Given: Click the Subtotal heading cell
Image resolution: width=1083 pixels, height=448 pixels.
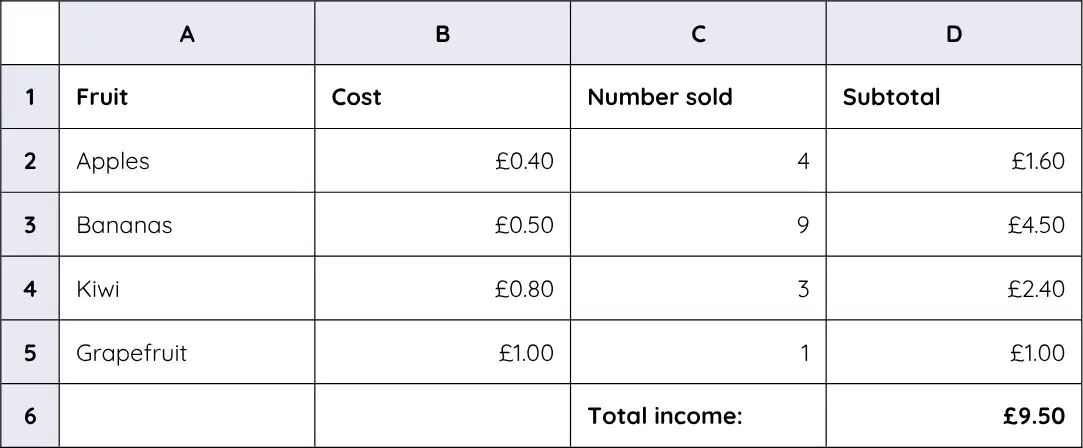Looking at the screenshot, I should coord(954,97).
